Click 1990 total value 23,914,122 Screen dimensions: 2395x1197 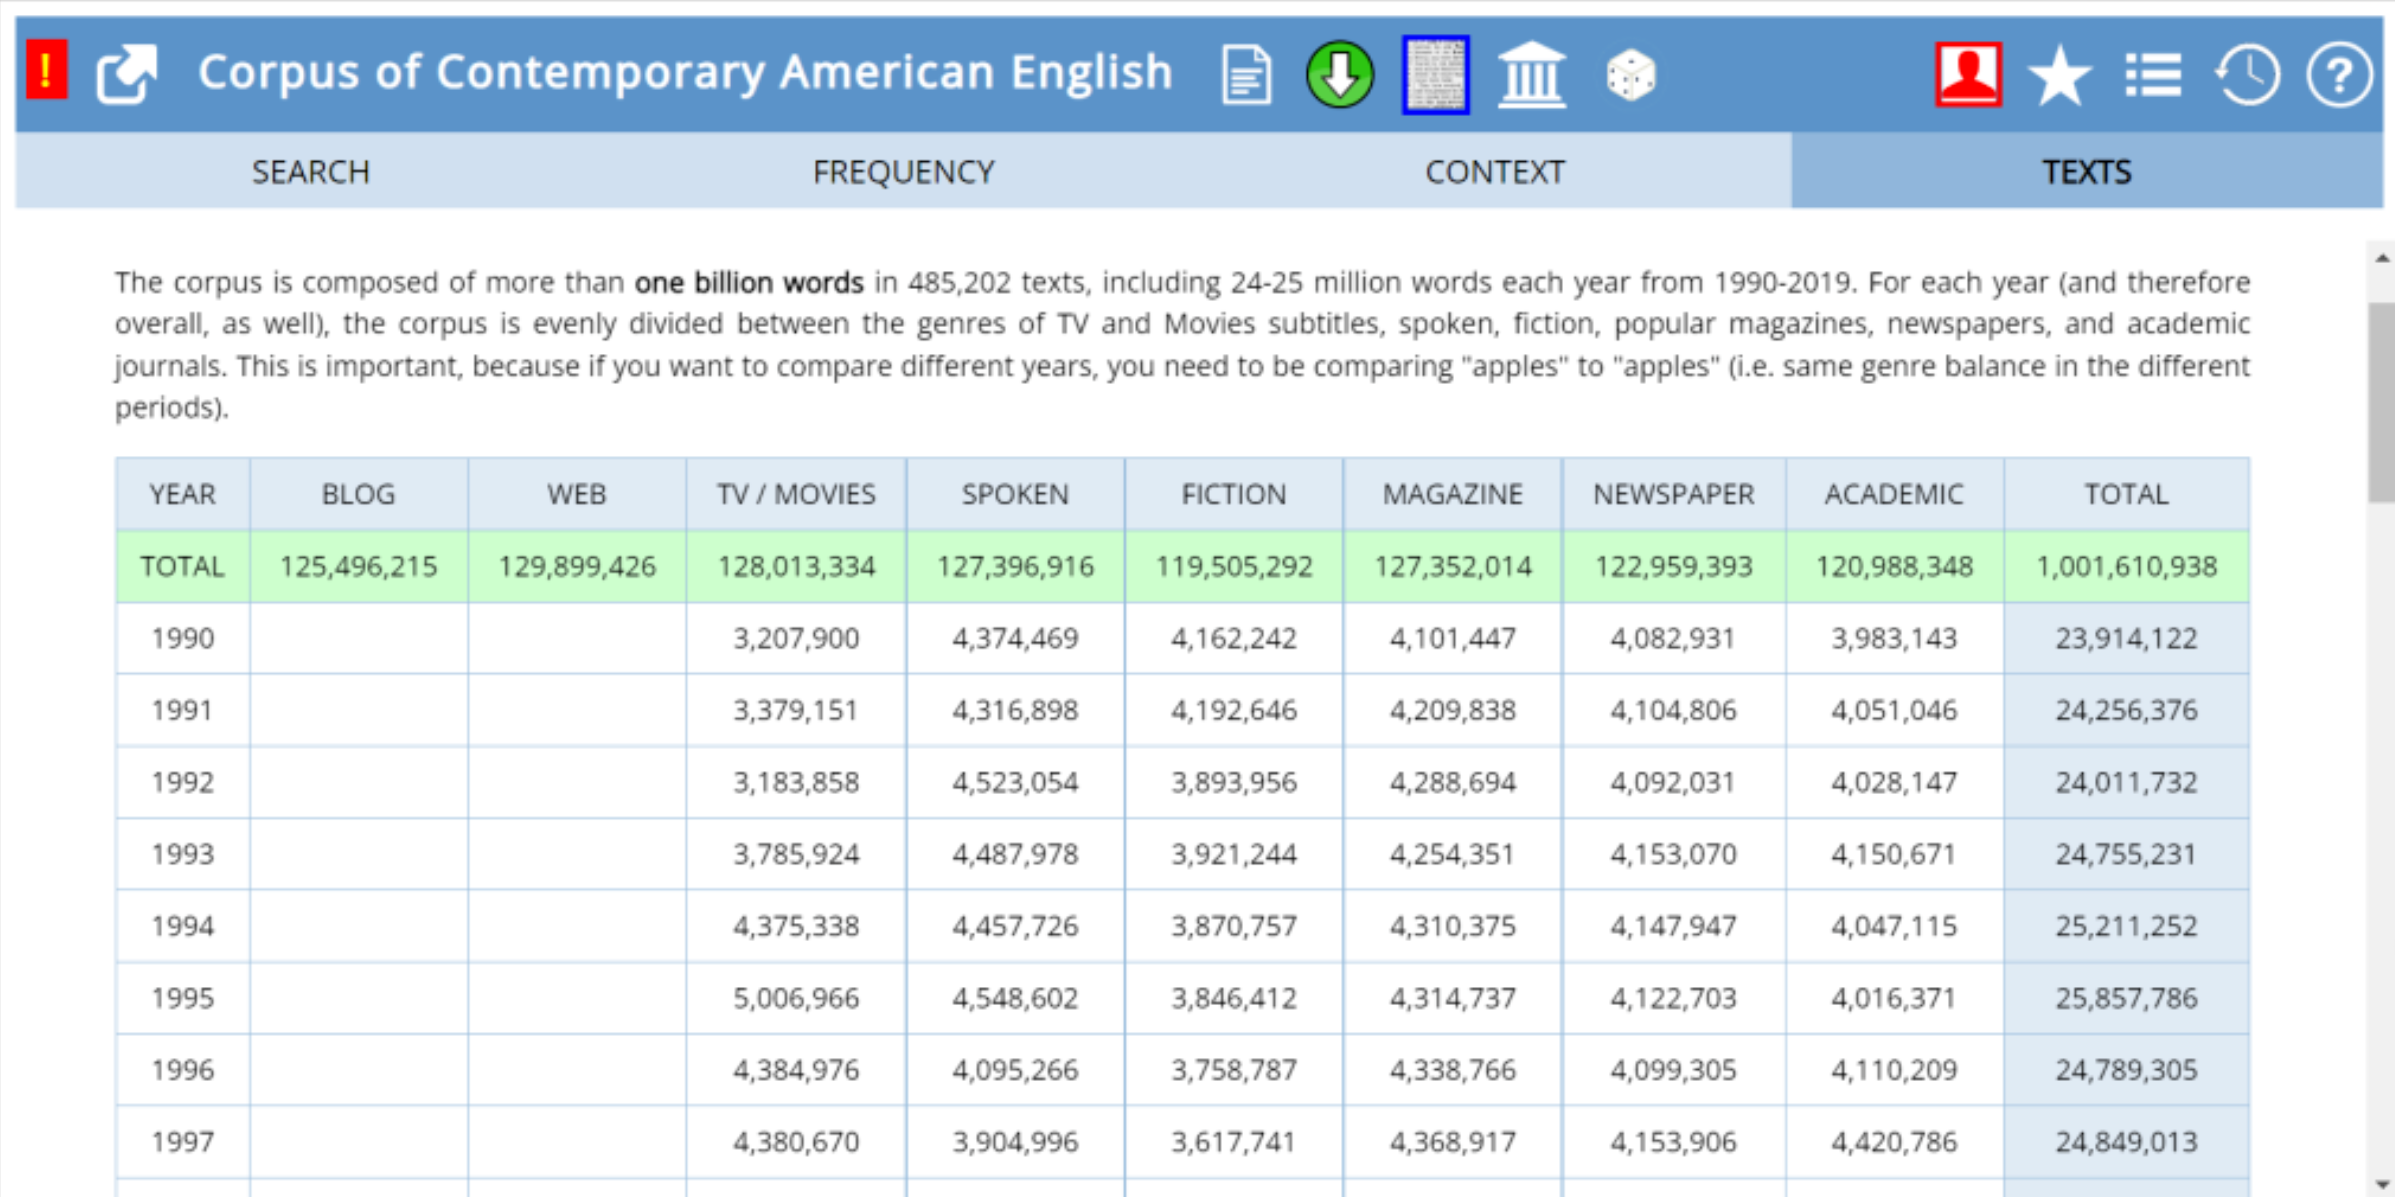click(x=2126, y=639)
